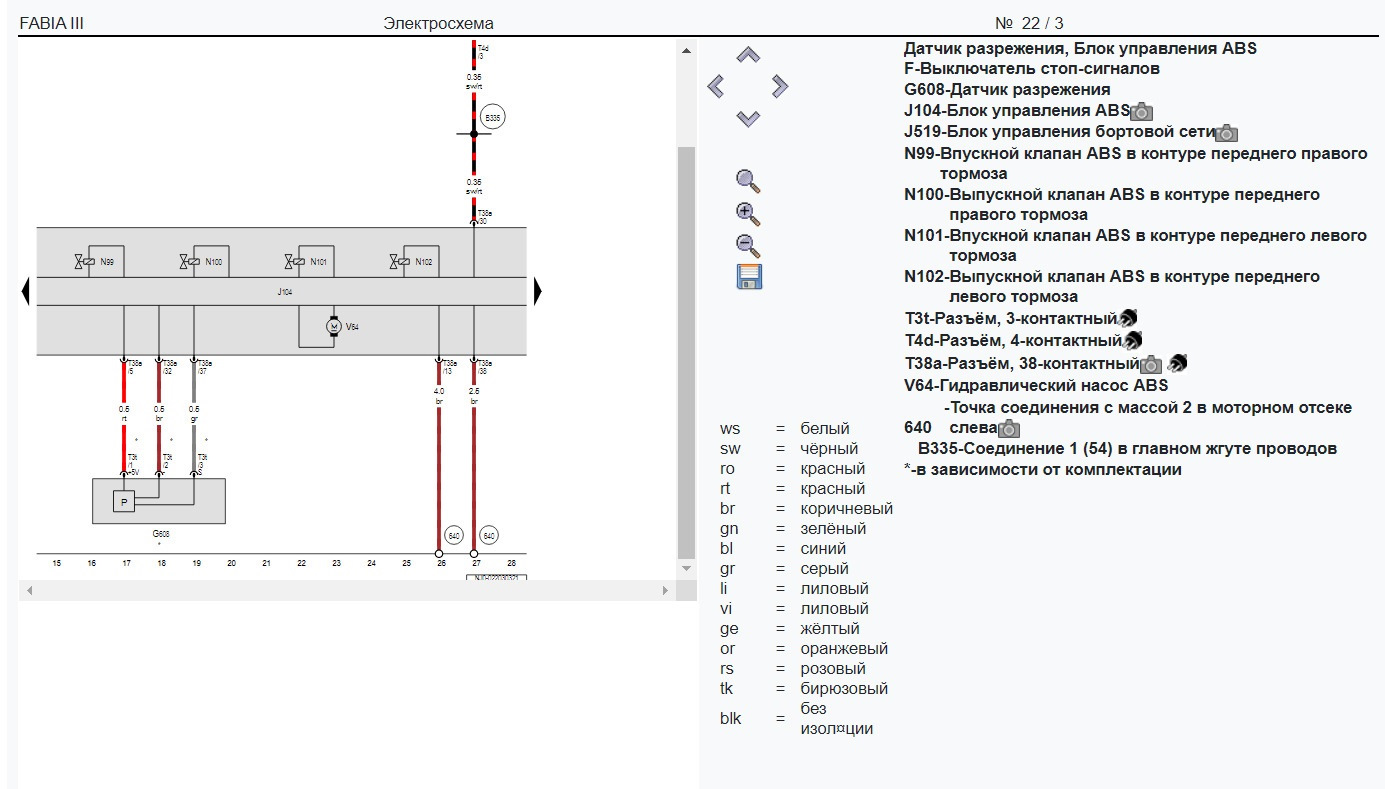
Task: Click "Датчик разрежения, Блок управления ABS" title
Action: point(1080,48)
